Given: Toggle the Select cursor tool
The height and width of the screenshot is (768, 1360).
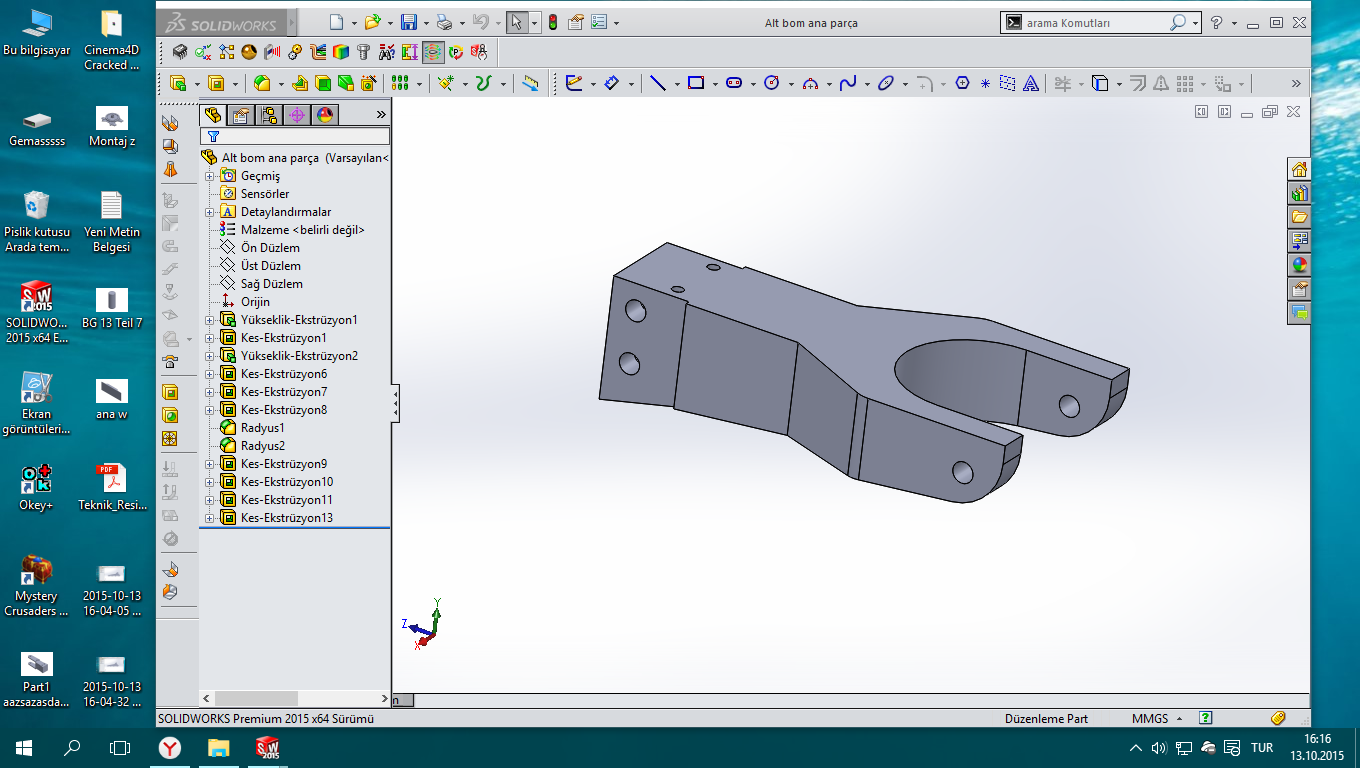Looking at the screenshot, I should point(516,22).
